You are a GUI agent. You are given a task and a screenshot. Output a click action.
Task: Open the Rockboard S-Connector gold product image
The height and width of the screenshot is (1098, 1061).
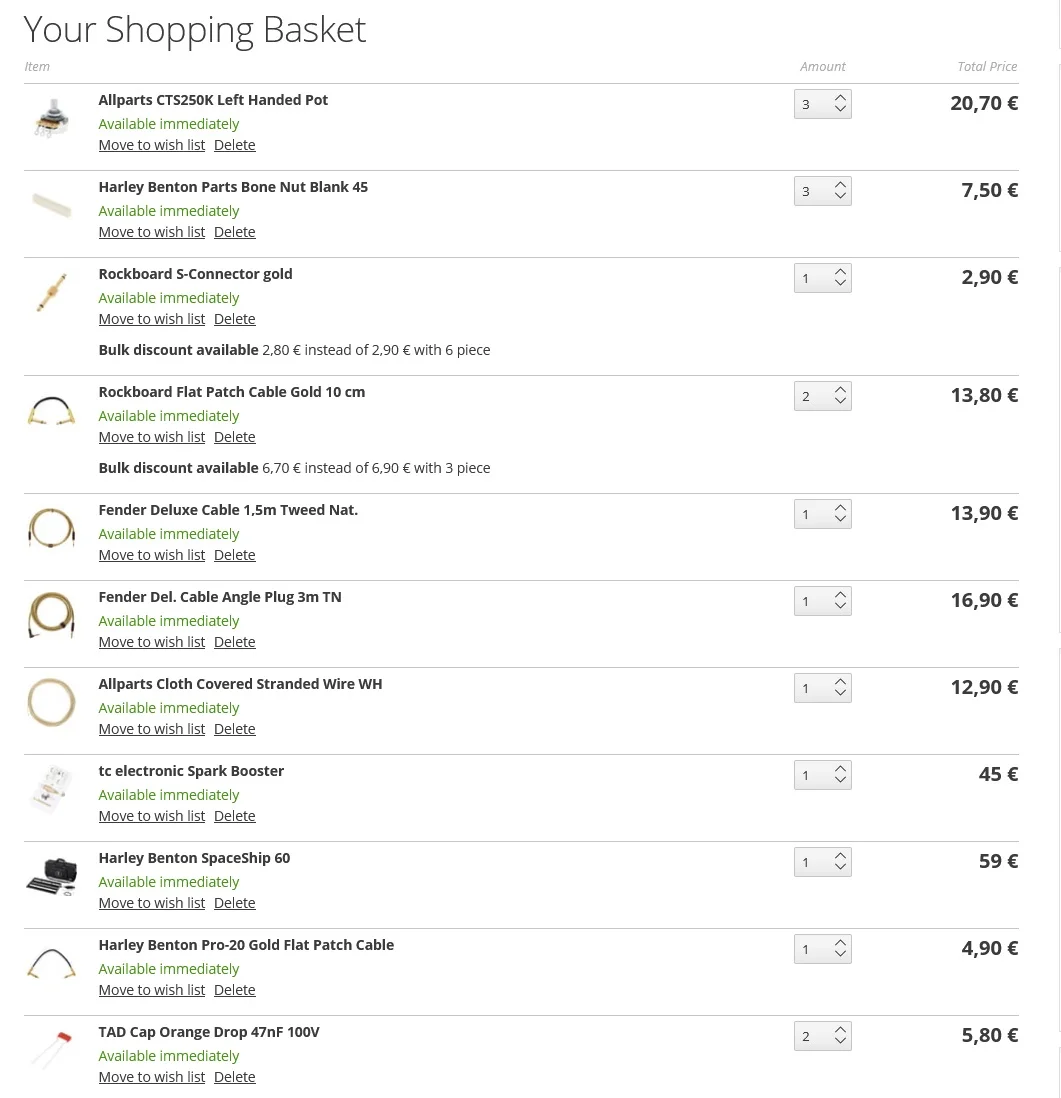click(x=51, y=292)
